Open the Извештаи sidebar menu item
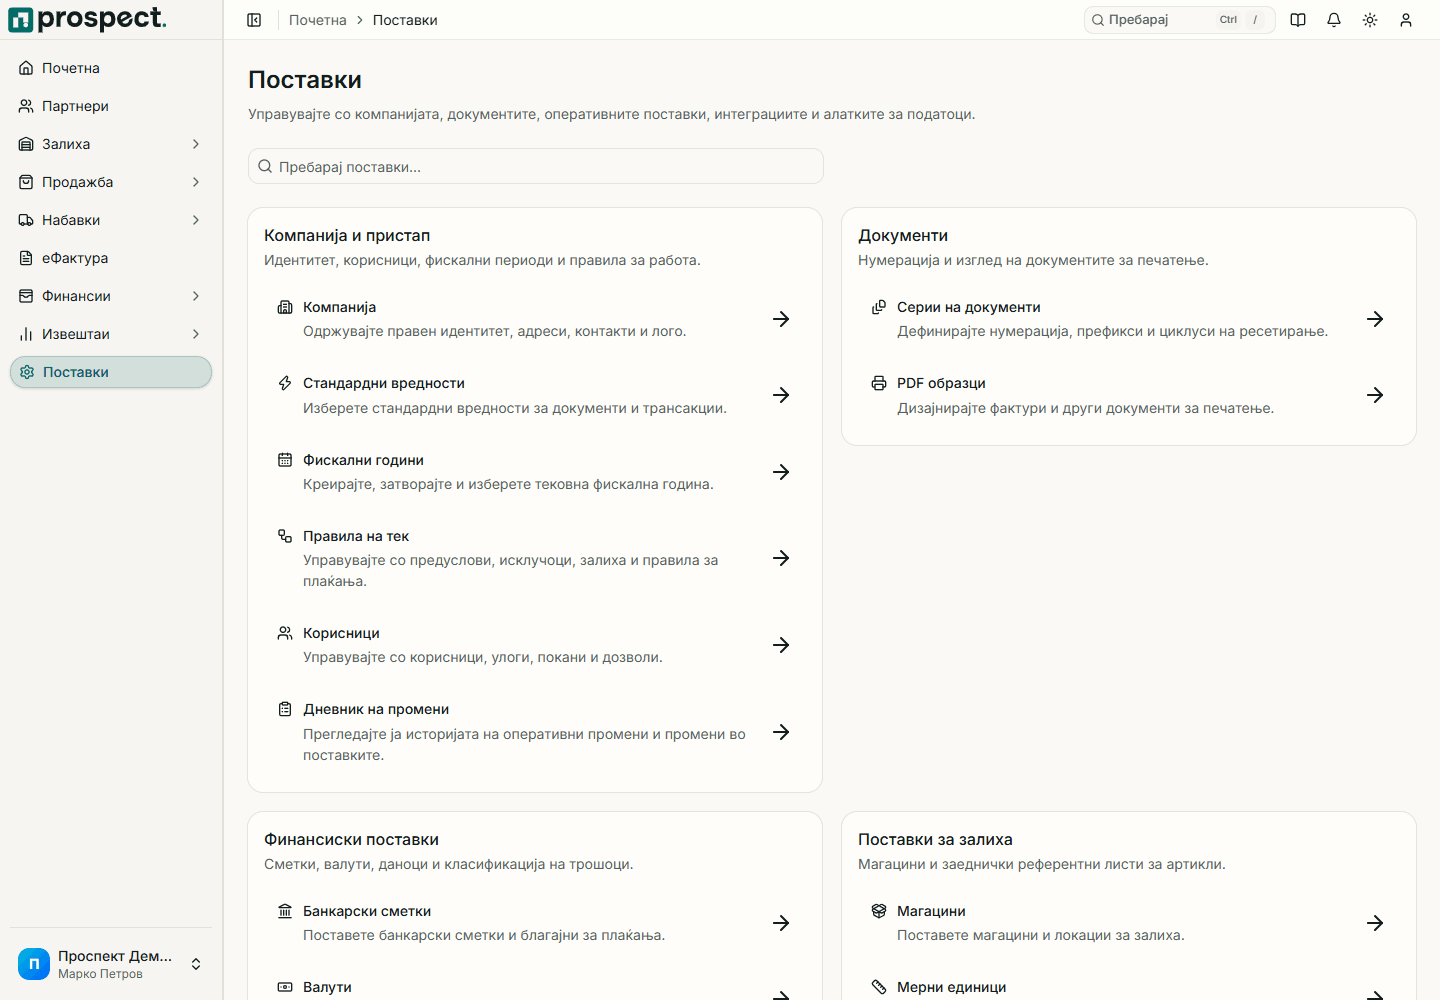Viewport: 1440px width, 1000px height. pos(111,334)
